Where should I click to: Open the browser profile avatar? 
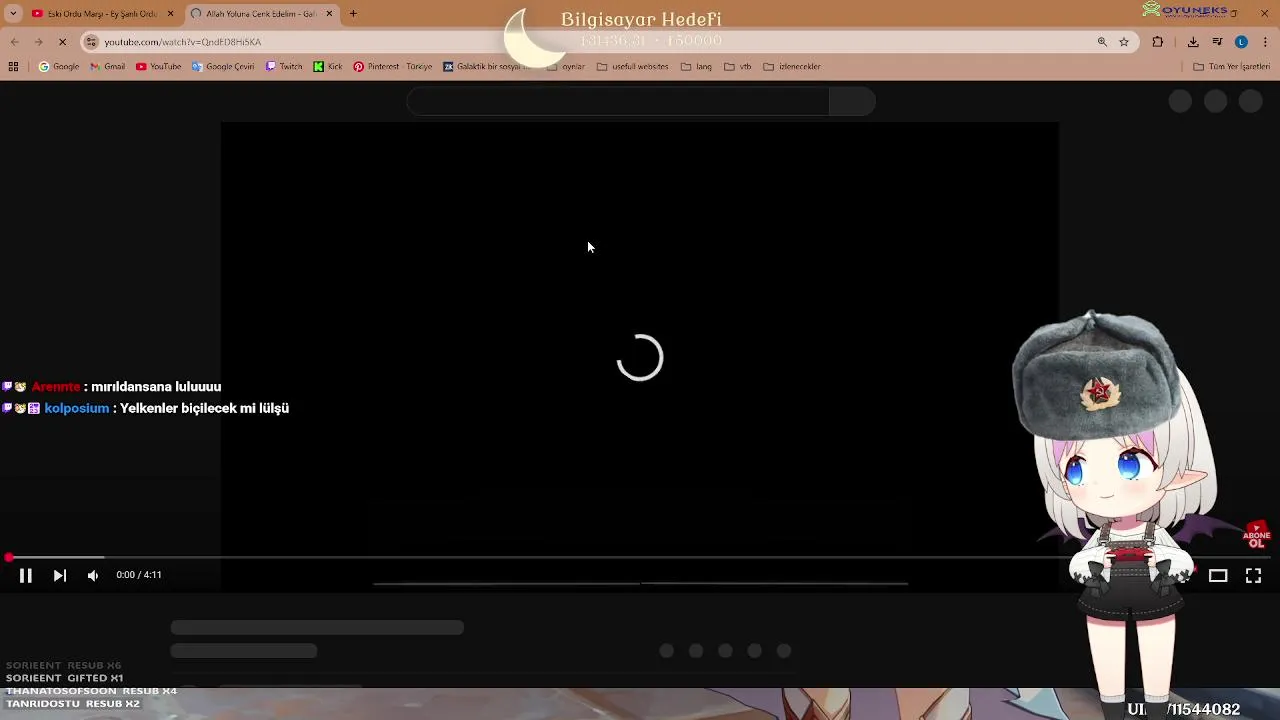click(1241, 42)
